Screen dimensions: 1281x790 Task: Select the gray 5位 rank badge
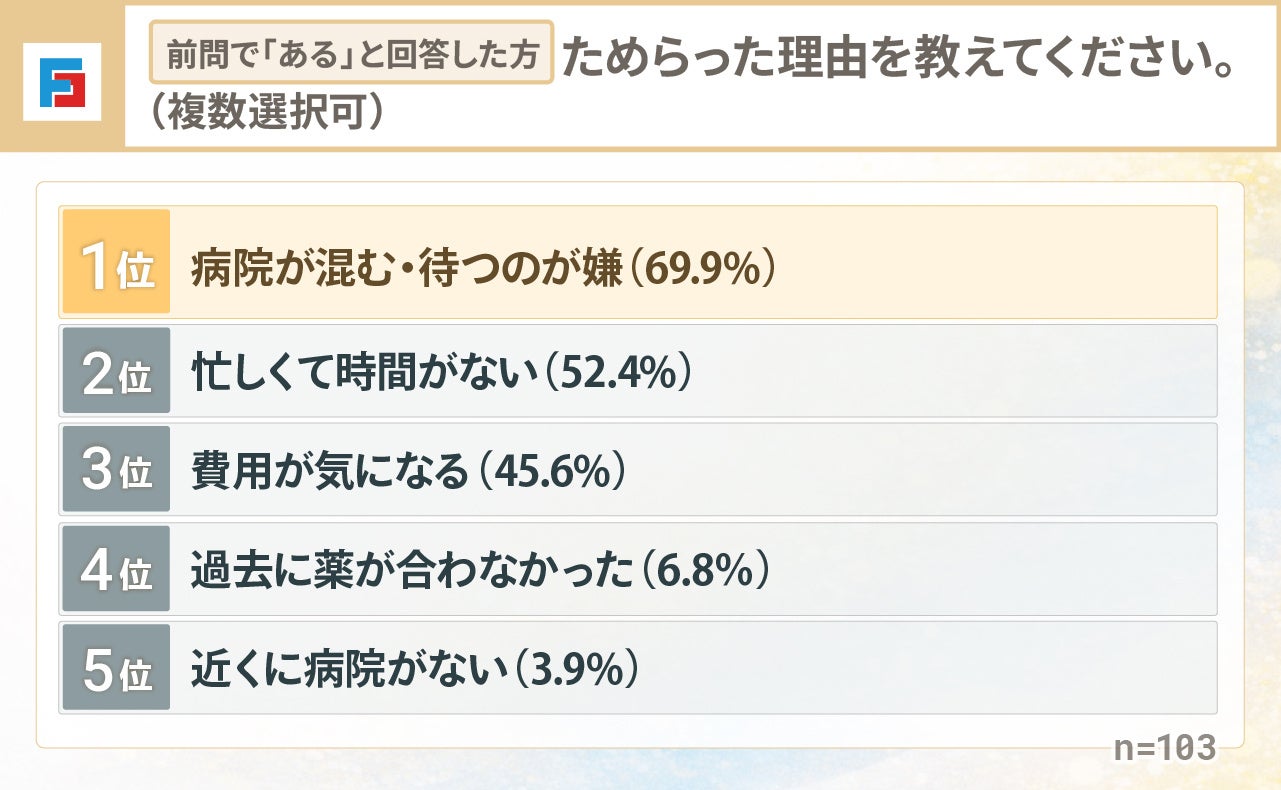click(x=116, y=668)
